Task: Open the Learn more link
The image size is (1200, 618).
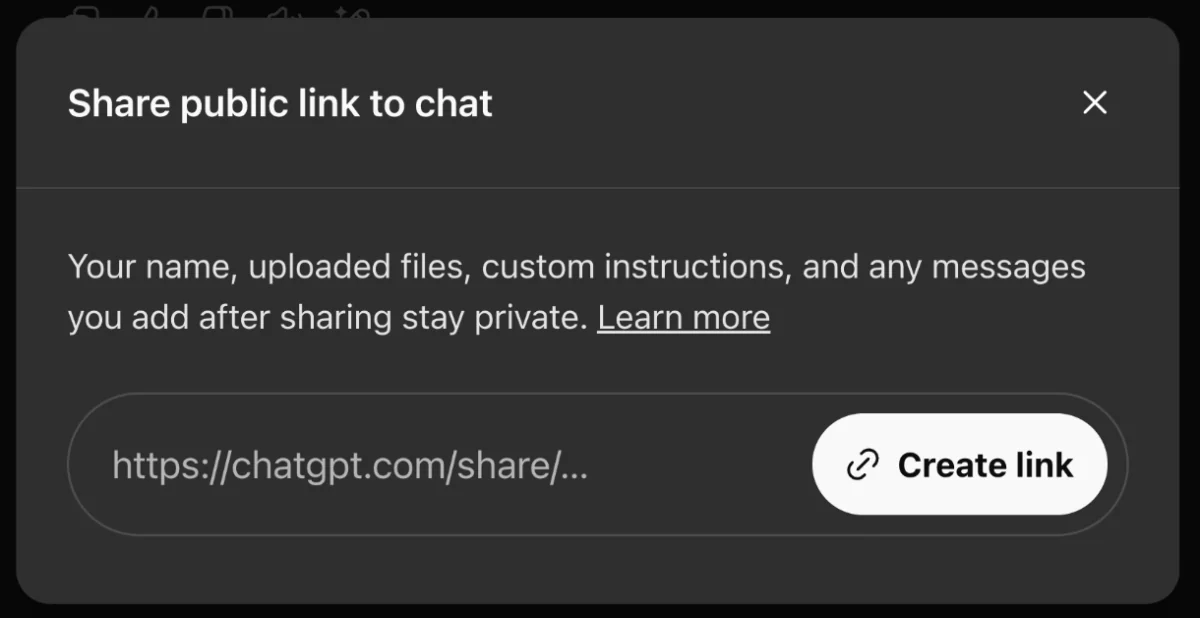Action: pyautogui.click(x=684, y=318)
